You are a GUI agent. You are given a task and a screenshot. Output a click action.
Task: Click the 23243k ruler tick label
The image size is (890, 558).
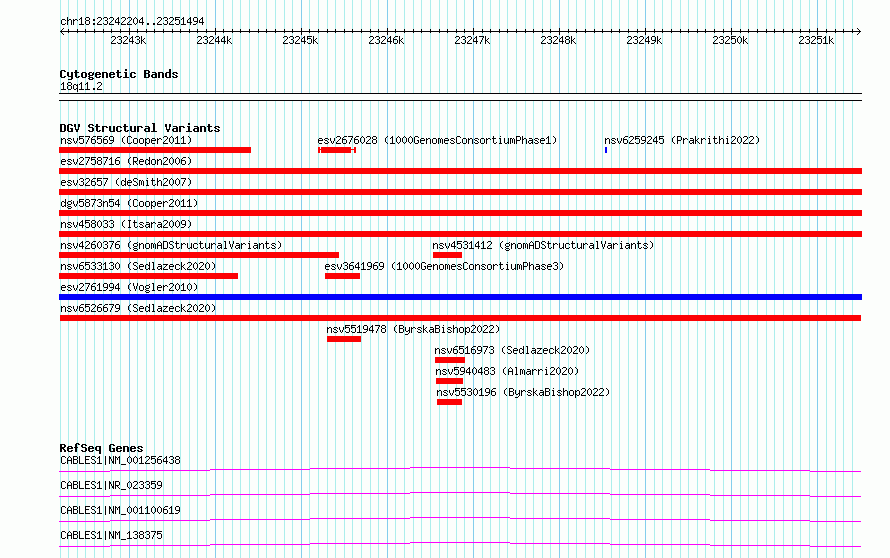pyautogui.click(x=128, y=40)
